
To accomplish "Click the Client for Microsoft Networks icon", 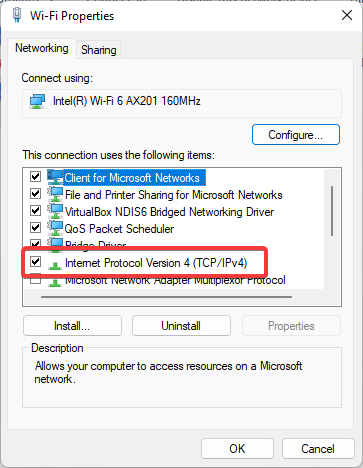I will click(55, 177).
